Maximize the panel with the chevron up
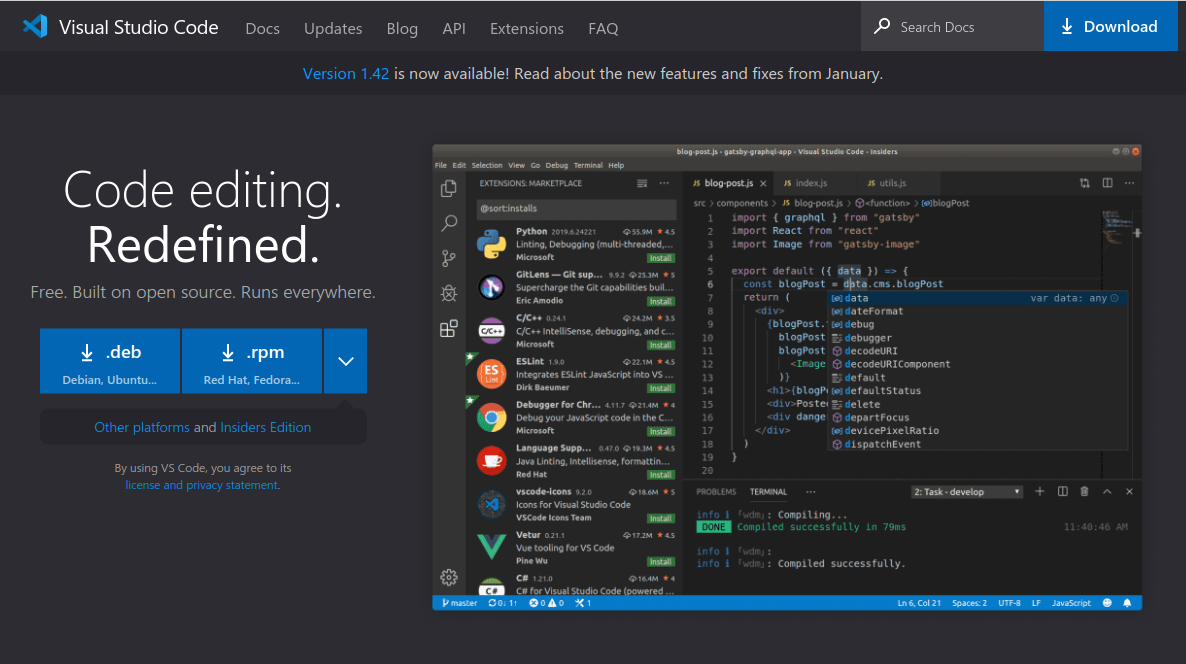 coord(1107,492)
